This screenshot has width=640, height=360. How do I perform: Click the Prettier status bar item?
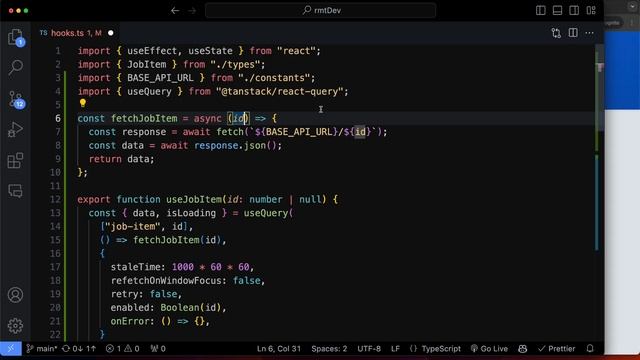pyautogui.click(x=556, y=349)
